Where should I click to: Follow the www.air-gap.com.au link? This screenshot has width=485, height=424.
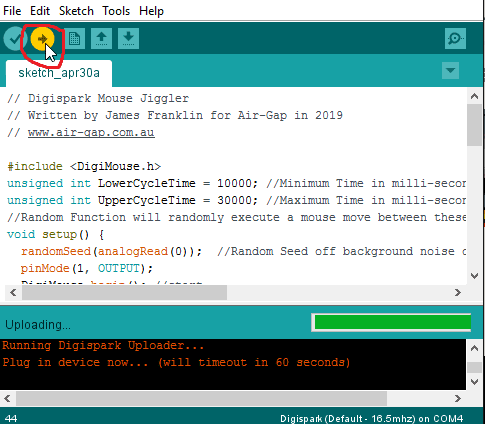point(91,132)
